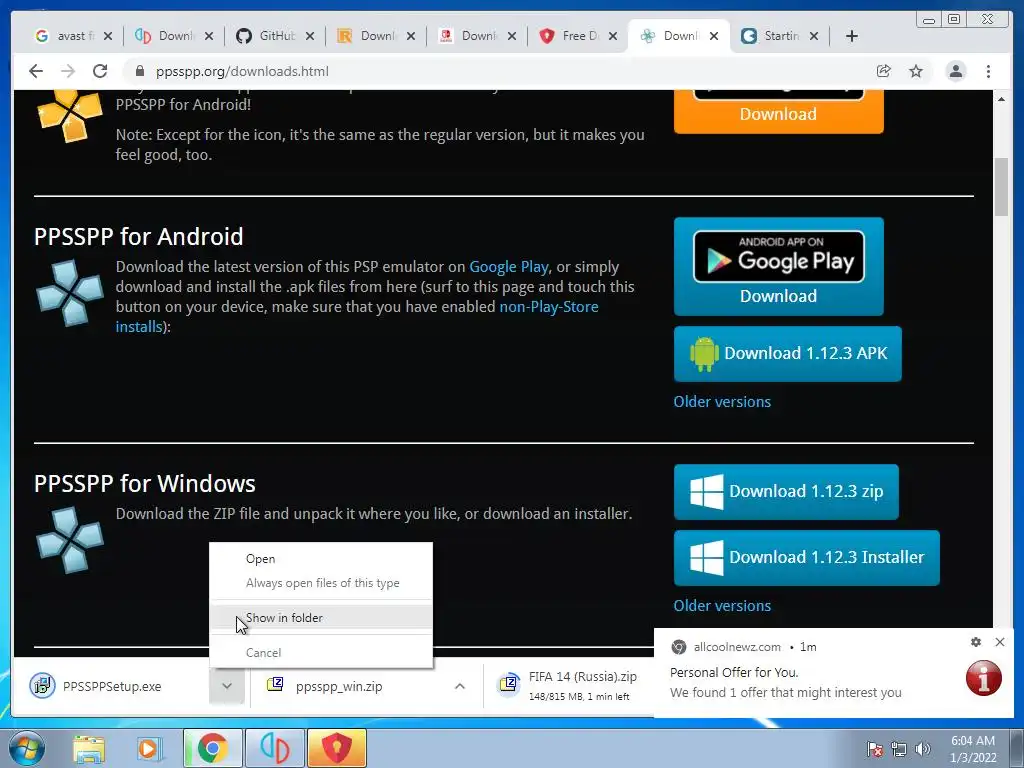Click the PPSSPP for Android logo icon
Screen dimensions: 1024x768
point(69,293)
